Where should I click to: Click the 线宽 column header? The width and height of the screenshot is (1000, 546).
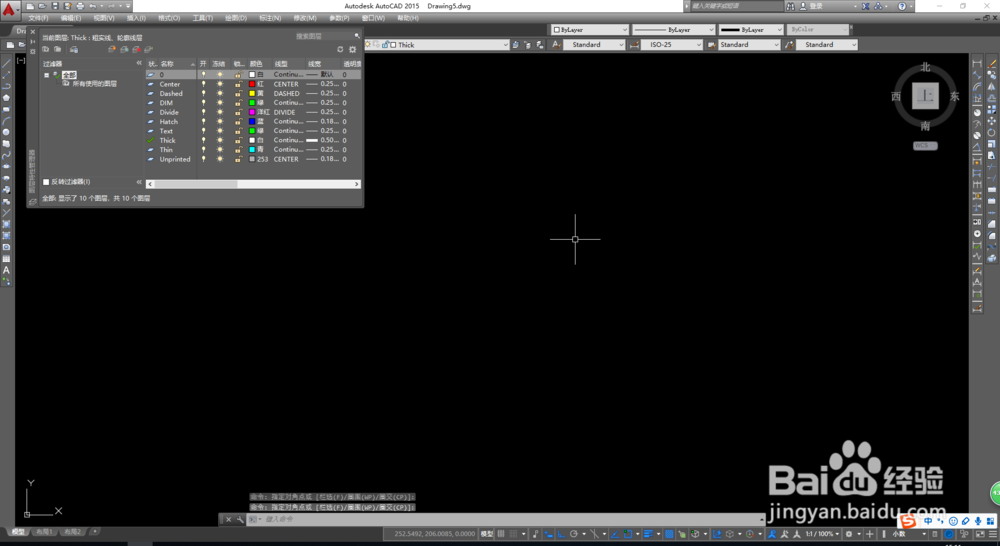[322, 64]
